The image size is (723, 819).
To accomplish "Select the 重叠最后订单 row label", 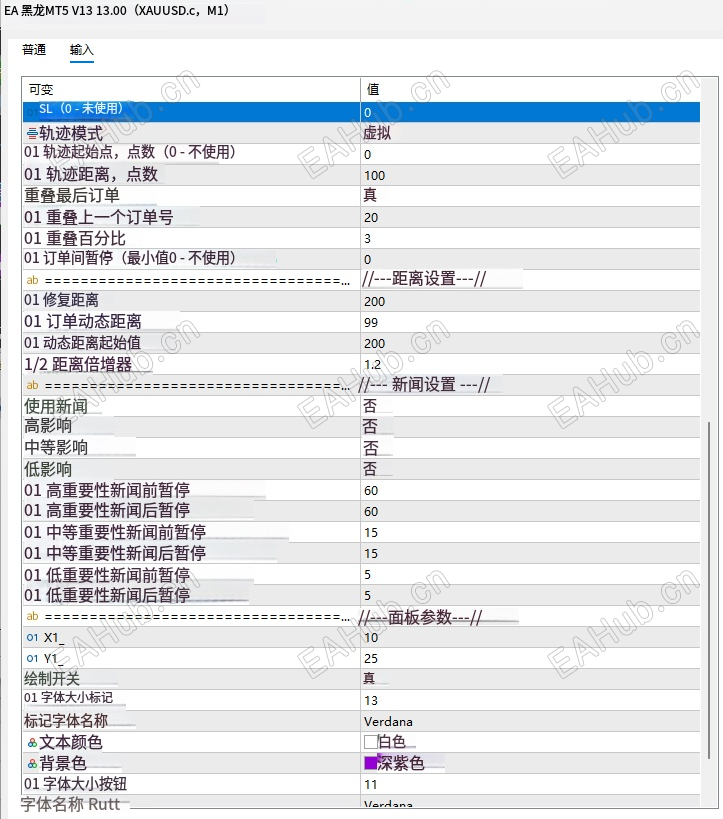I will click(x=72, y=196).
